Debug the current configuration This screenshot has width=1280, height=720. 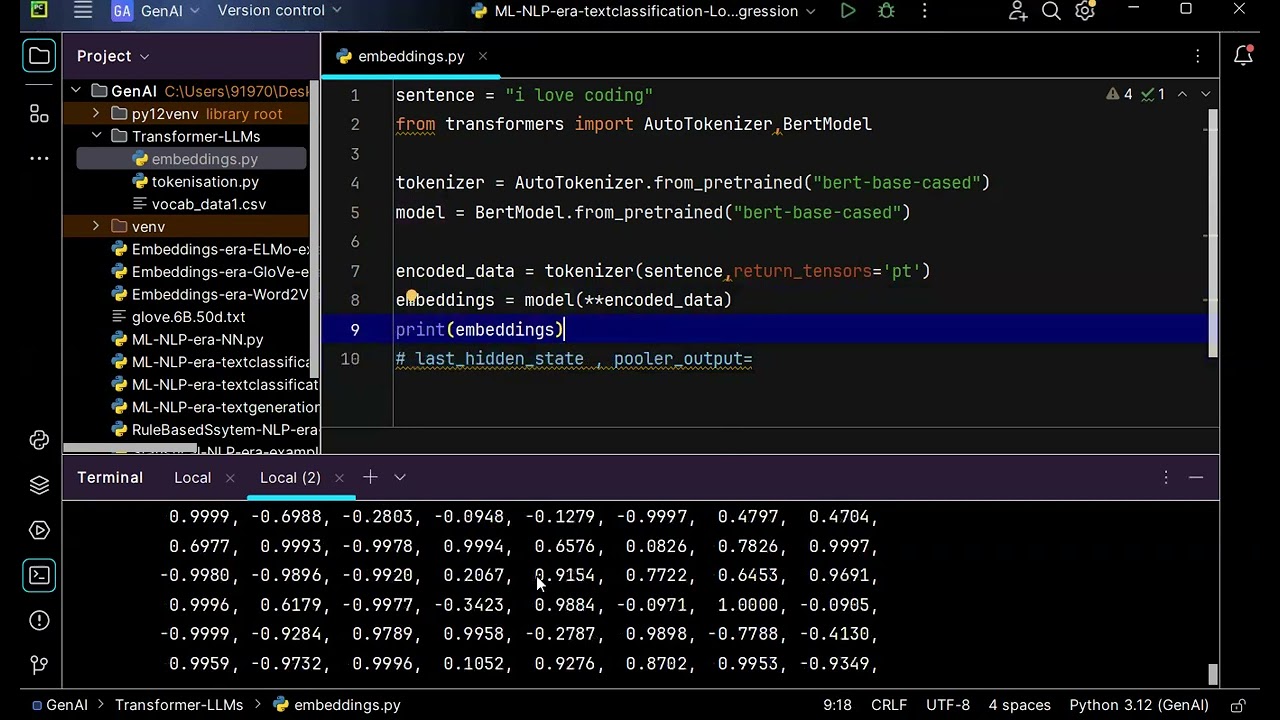point(886,11)
